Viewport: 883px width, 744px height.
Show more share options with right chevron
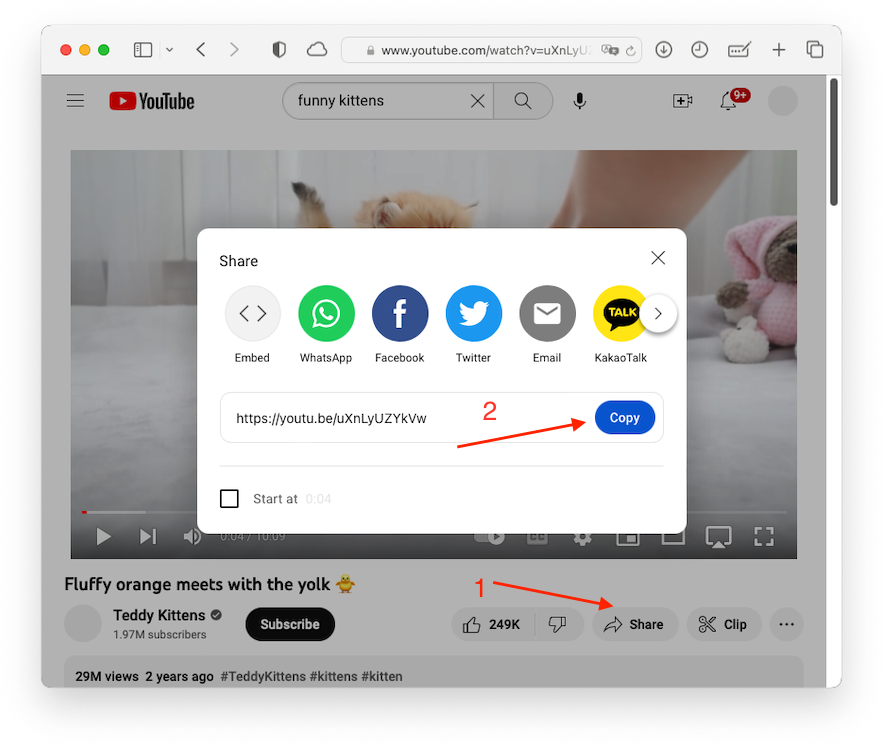click(x=658, y=314)
